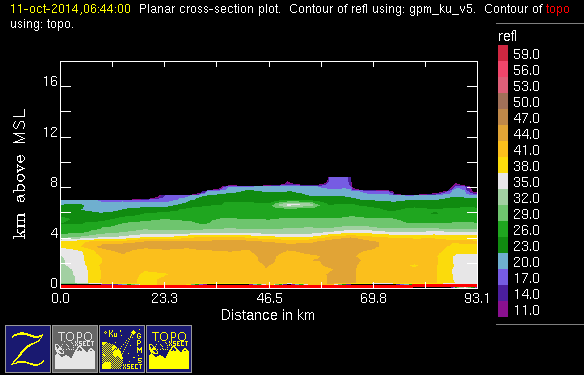This screenshot has height=375, width=584.
Task: Click 'gpm_ku_v5' in the plot header
Action: (441, 9)
